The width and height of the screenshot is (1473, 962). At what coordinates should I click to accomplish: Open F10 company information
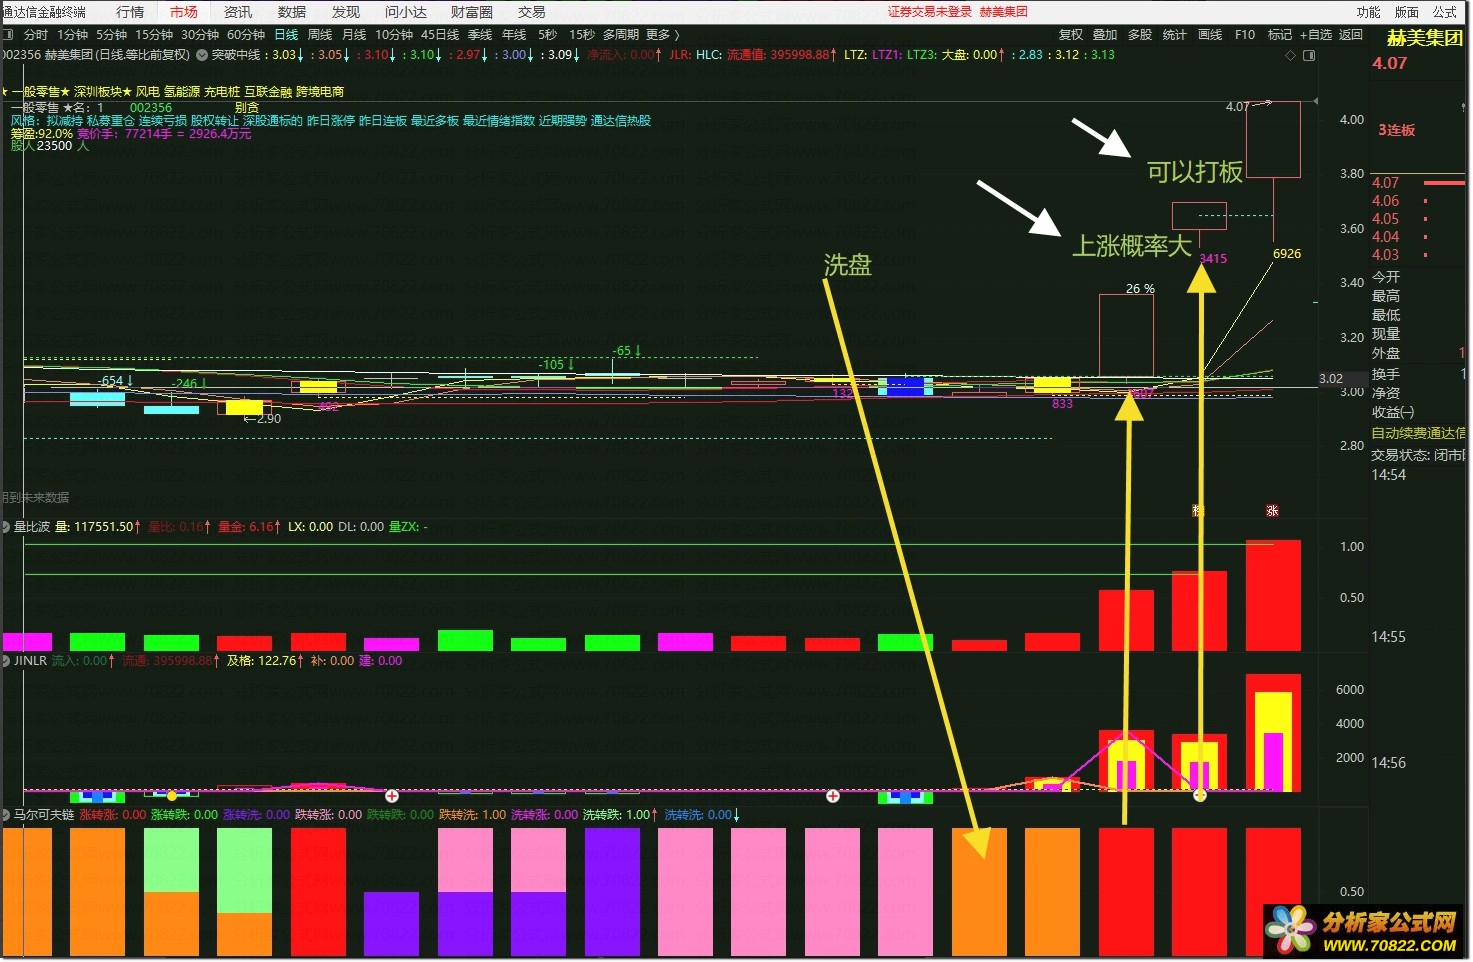point(1245,35)
